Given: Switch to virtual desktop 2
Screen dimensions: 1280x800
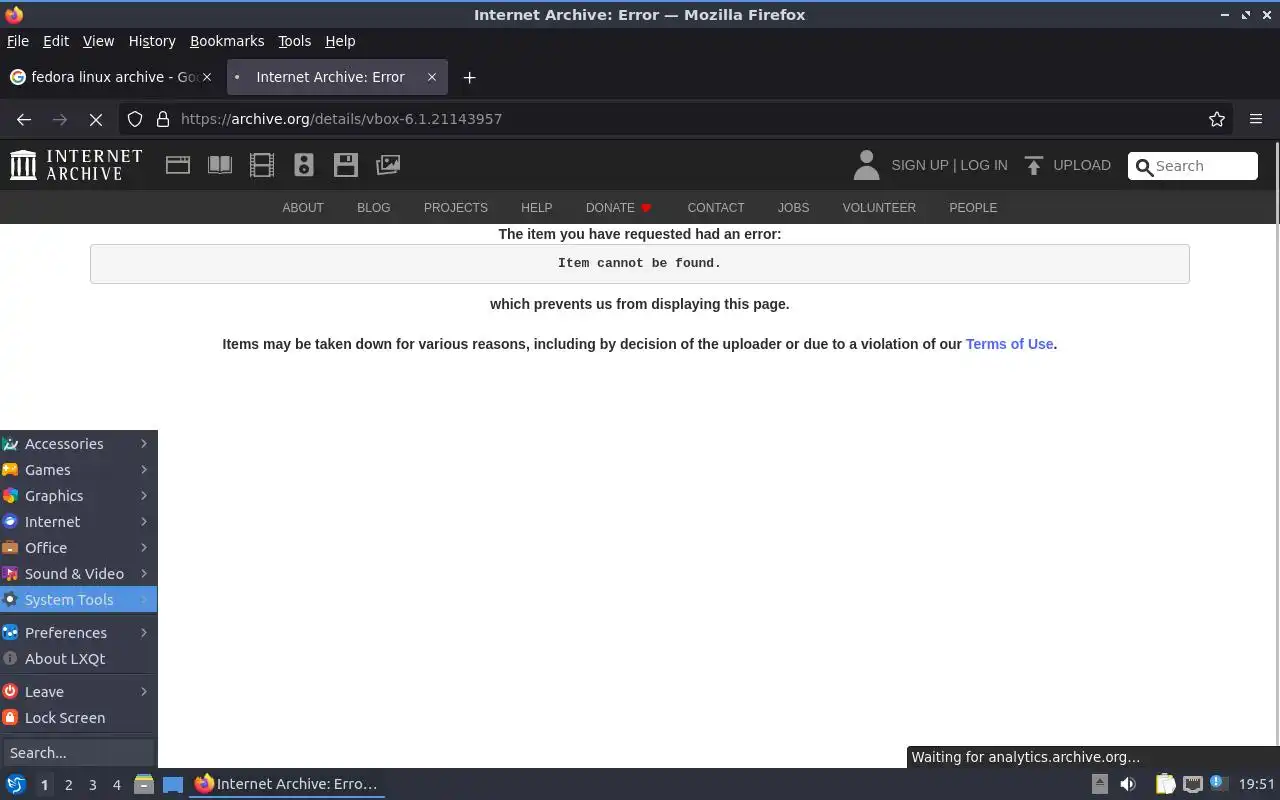Looking at the screenshot, I should tap(68, 785).
